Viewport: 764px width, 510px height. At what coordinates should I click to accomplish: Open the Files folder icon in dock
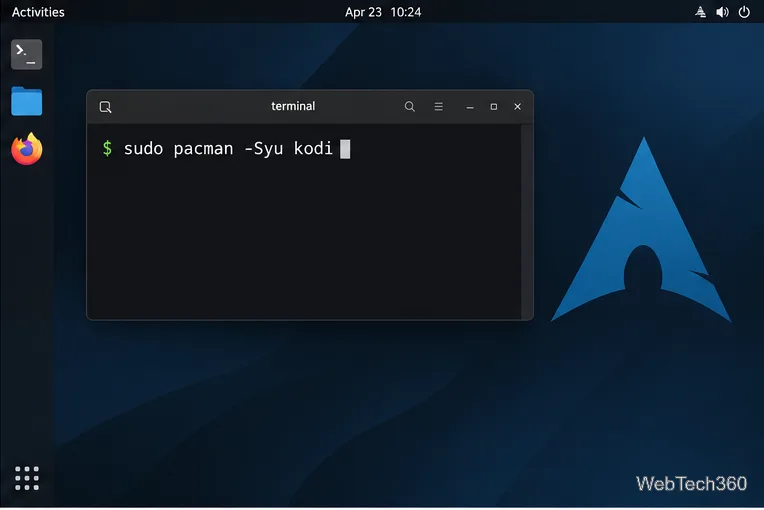(26, 101)
